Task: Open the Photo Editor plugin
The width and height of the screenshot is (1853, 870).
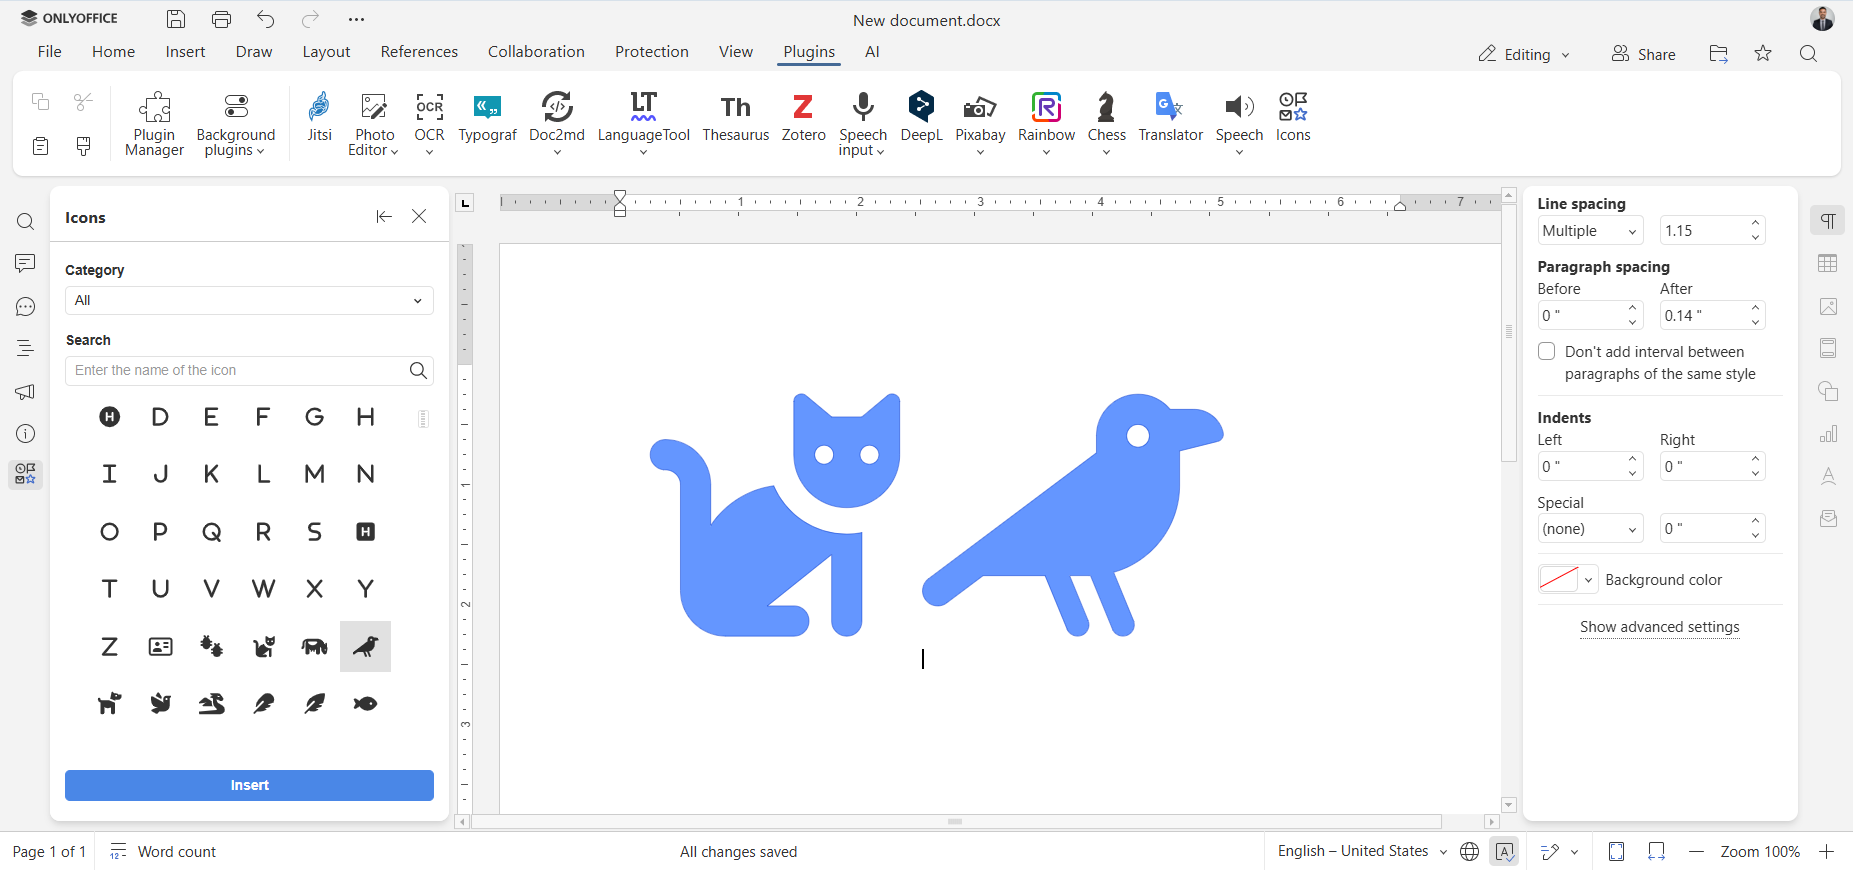Action: coord(374,124)
